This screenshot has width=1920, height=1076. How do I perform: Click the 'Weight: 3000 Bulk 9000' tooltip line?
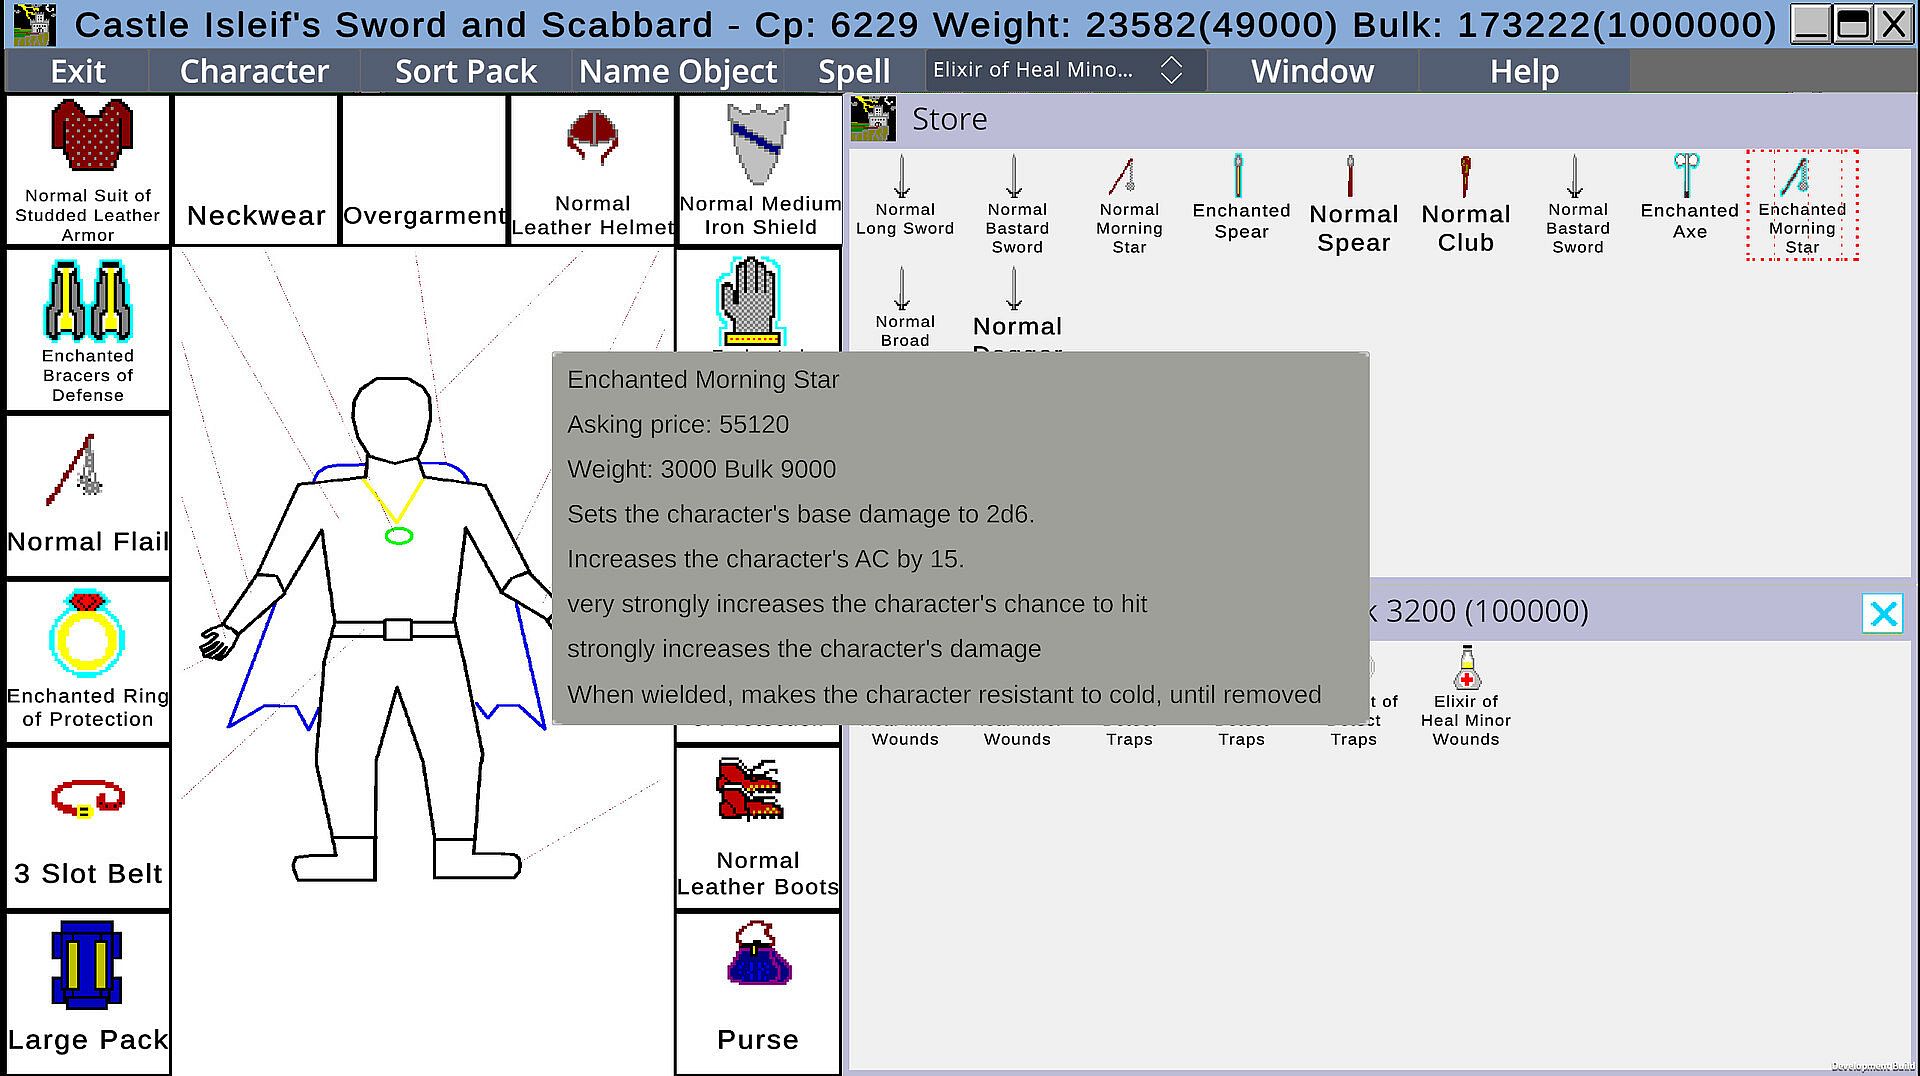point(701,470)
